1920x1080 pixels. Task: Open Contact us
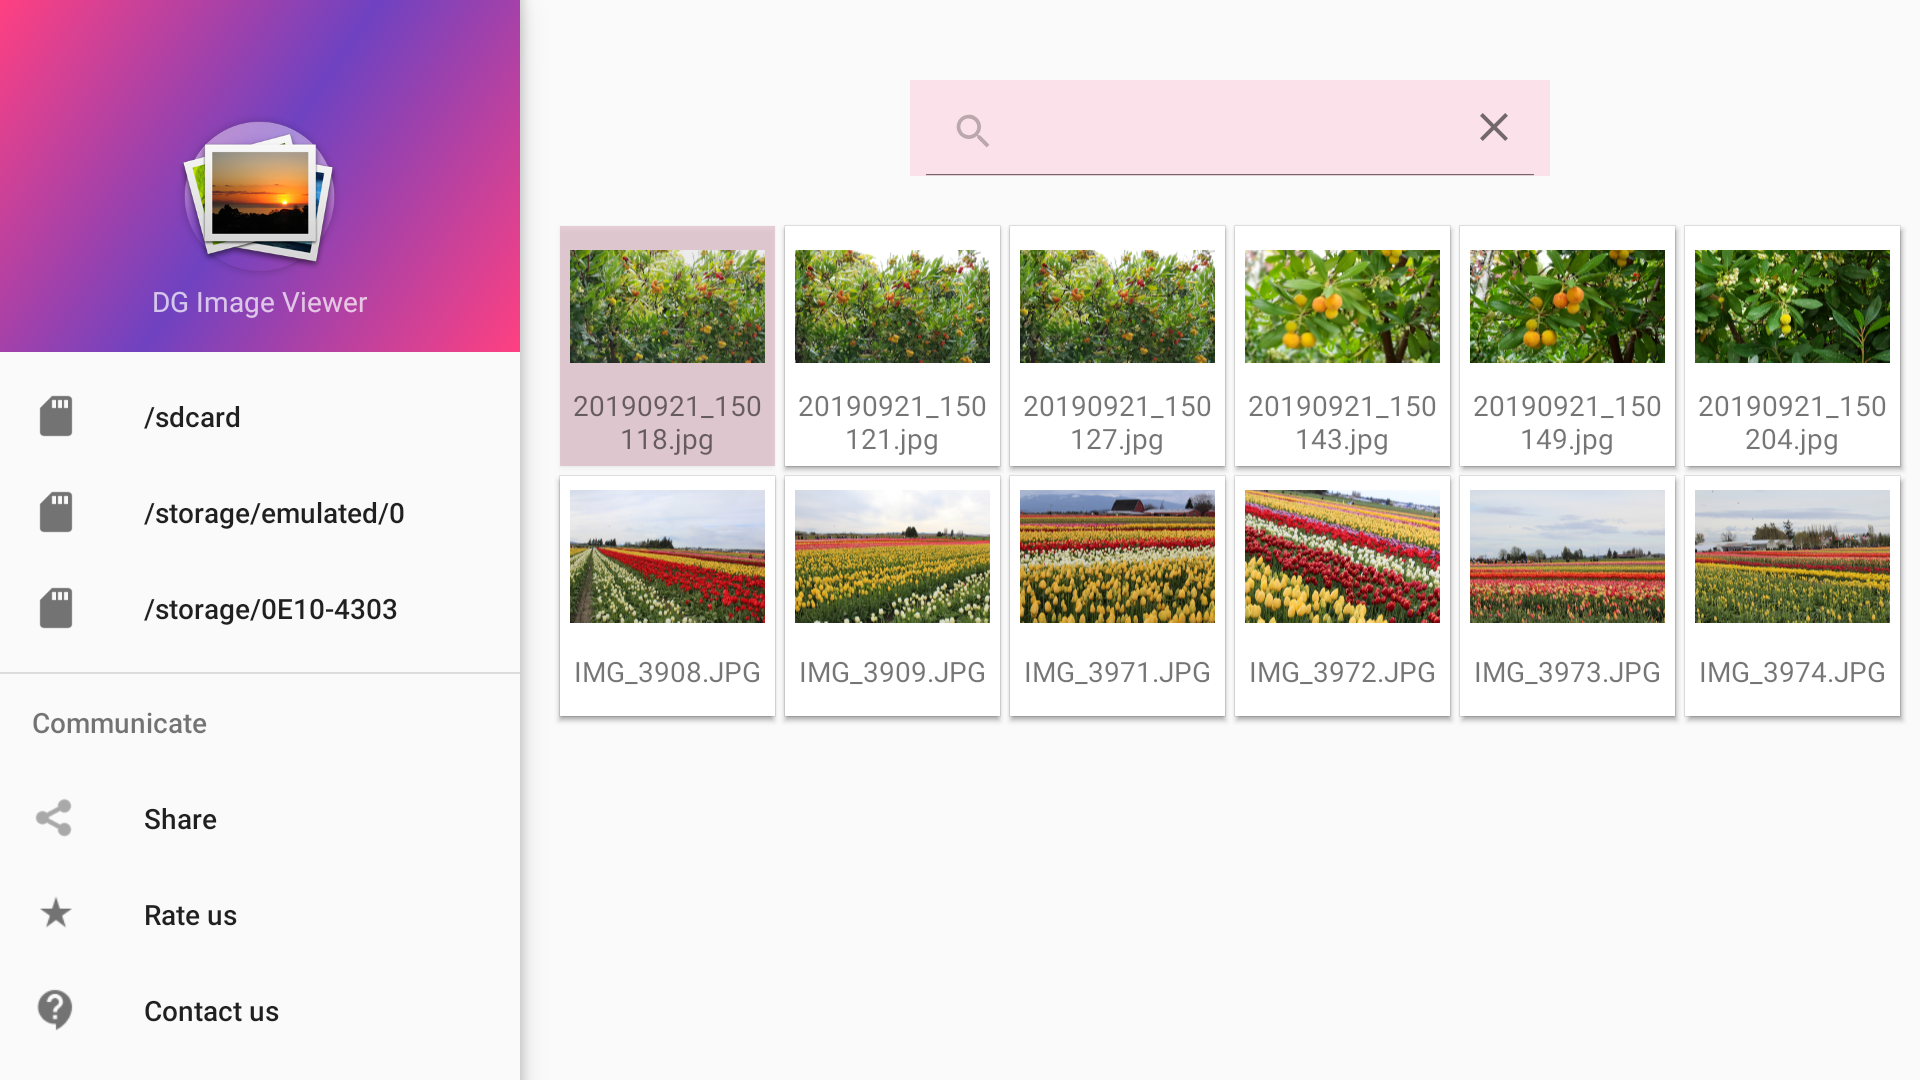tap(211, 1011)
